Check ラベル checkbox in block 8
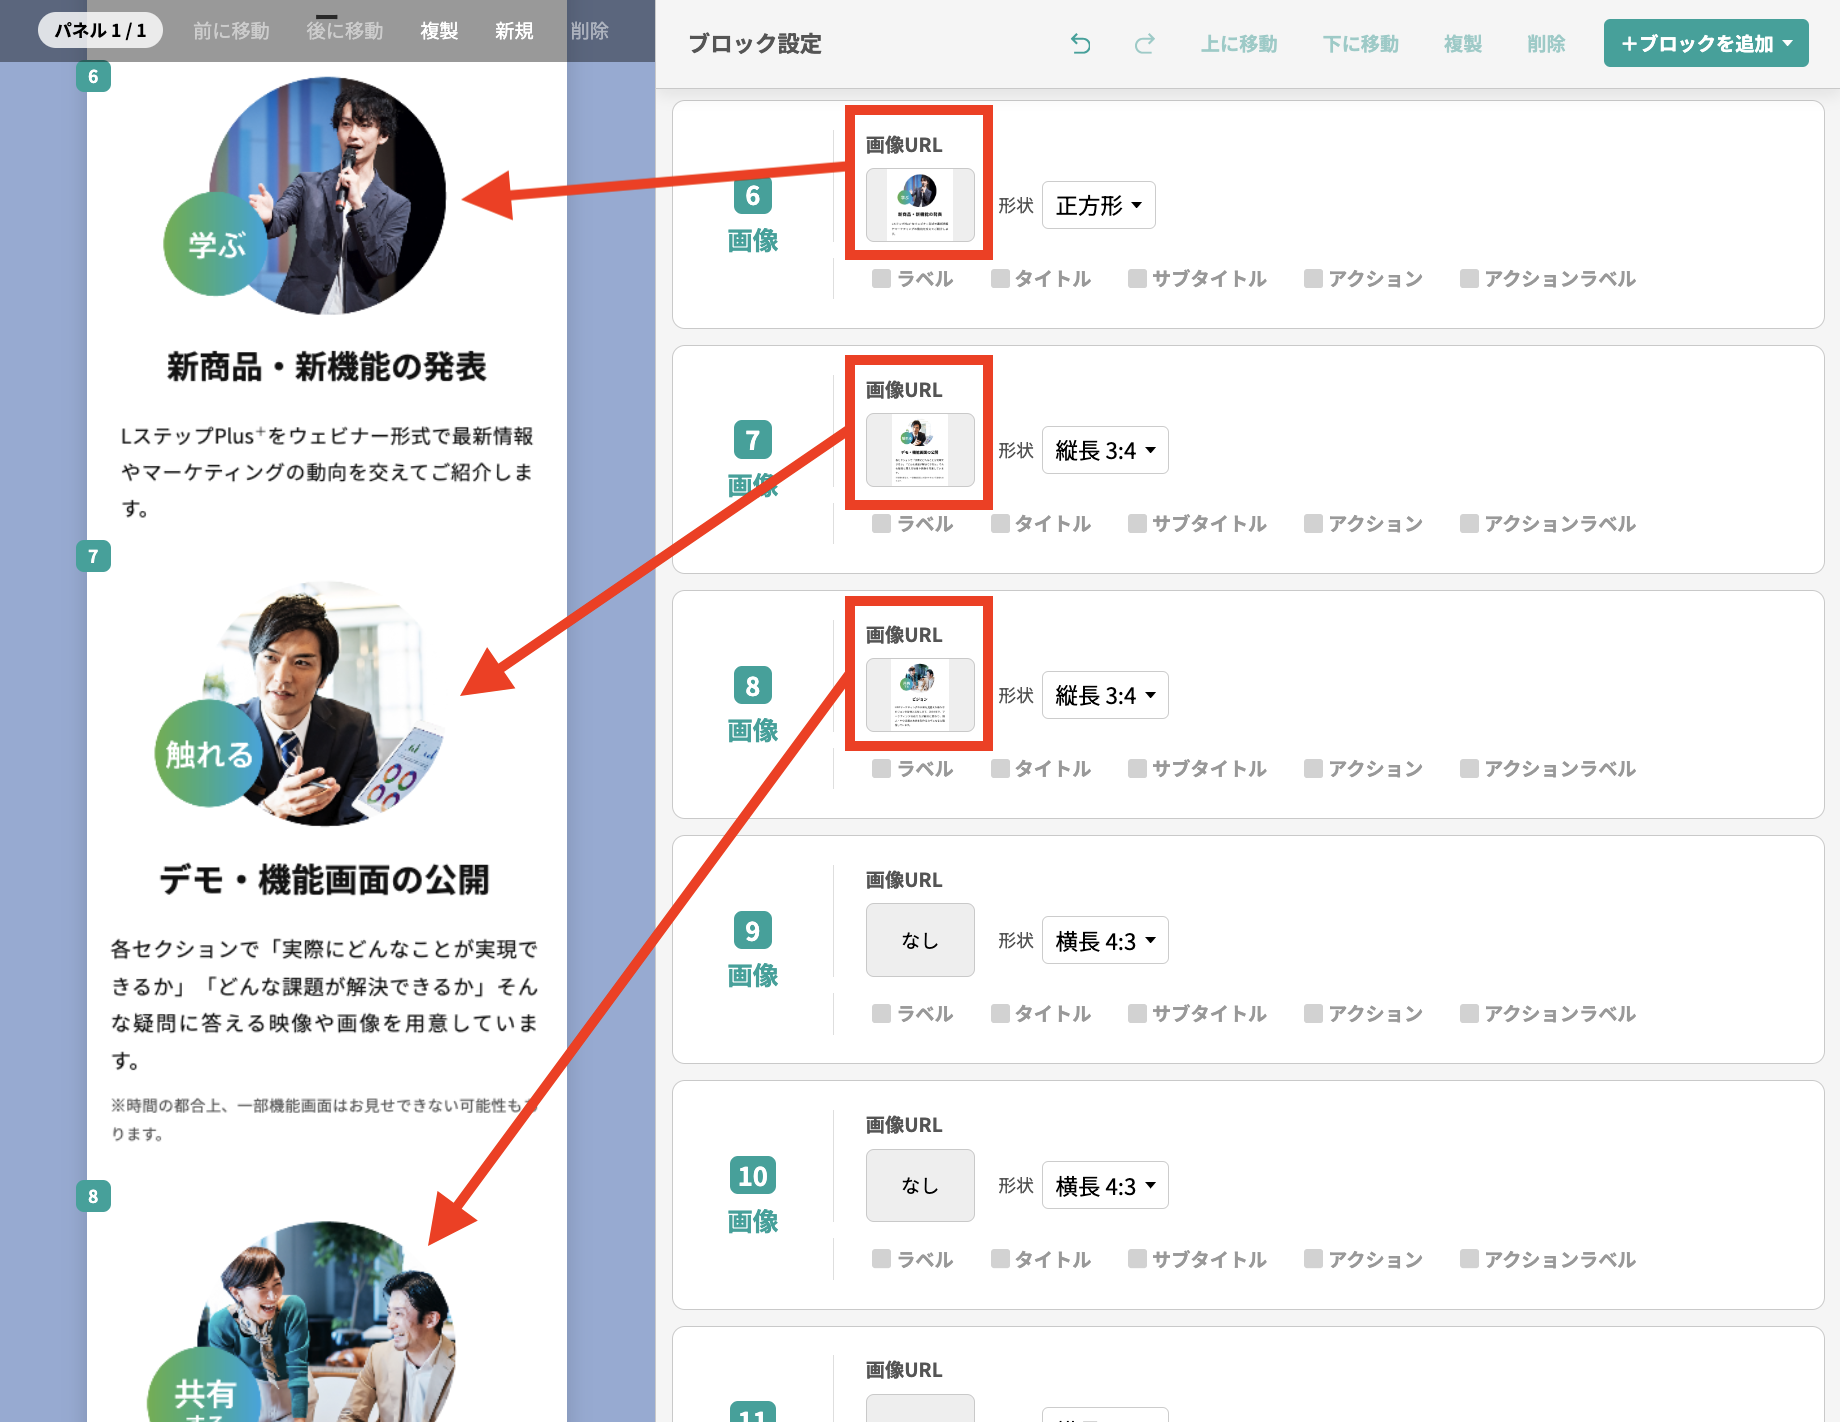 coord(881,768)
